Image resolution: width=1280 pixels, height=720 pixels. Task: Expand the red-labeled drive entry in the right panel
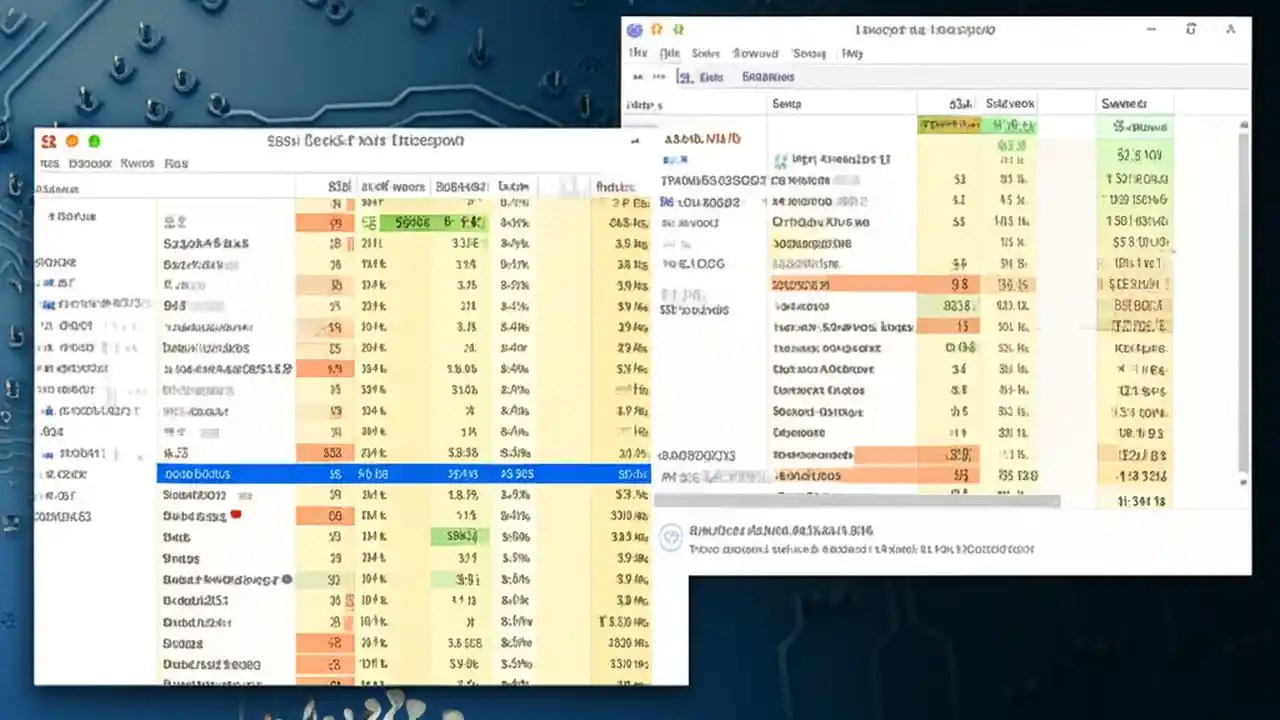[x=700, y=139]
